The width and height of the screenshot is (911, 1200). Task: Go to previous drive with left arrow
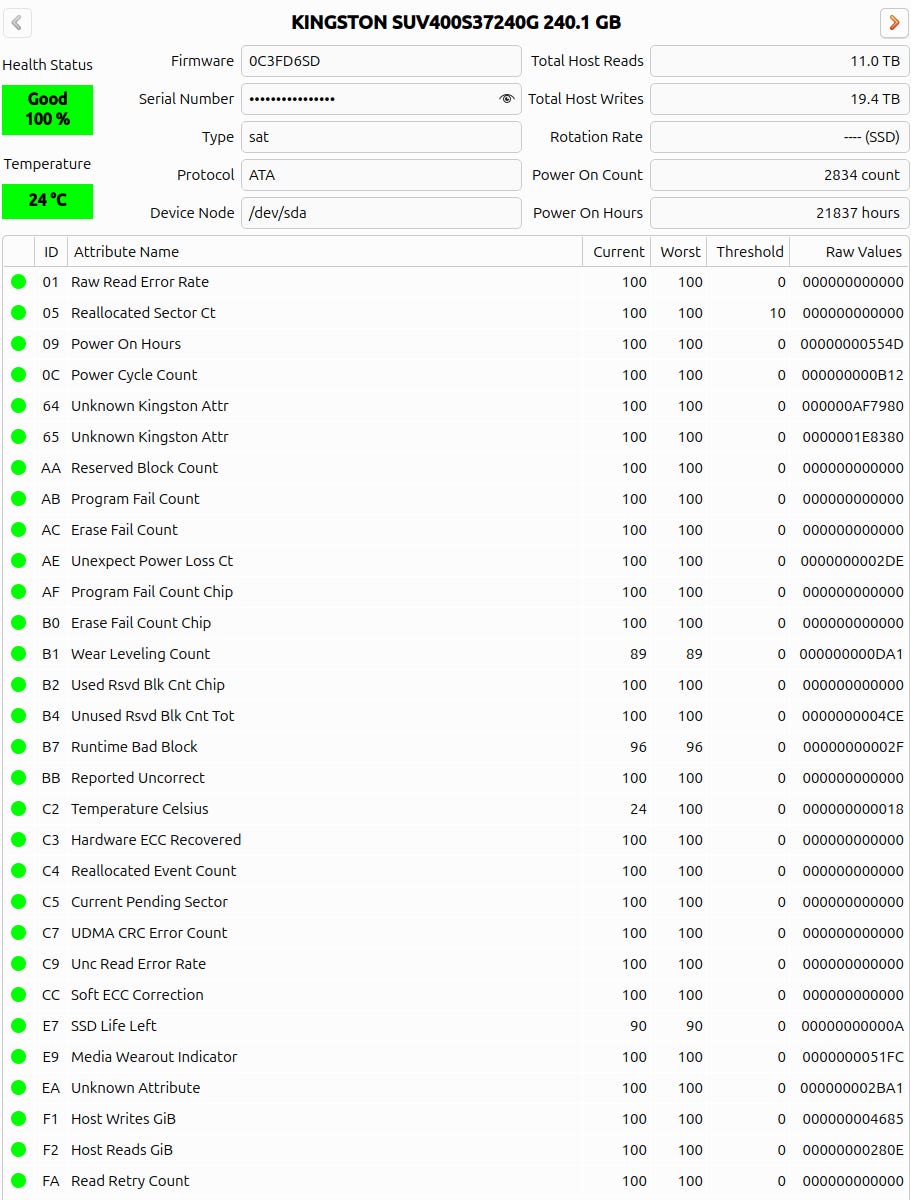[x=17, y=23]
